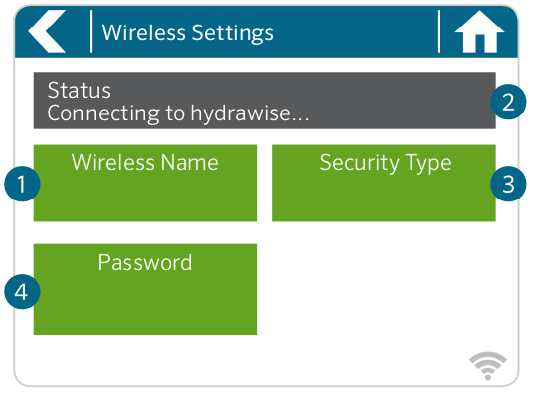This screenshot has height=397, width=533.
Task: Click the empty value area under Security Type
Action: pos(384,197)
